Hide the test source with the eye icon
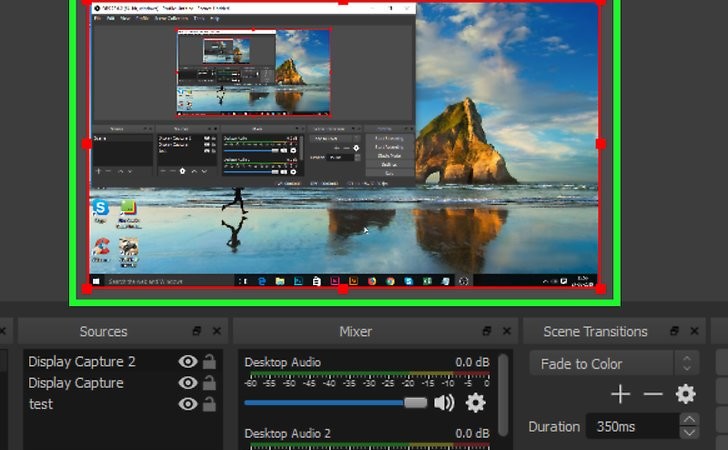This screenshot has width=728, height=450. pyautogui.click(x=187, y=404)
